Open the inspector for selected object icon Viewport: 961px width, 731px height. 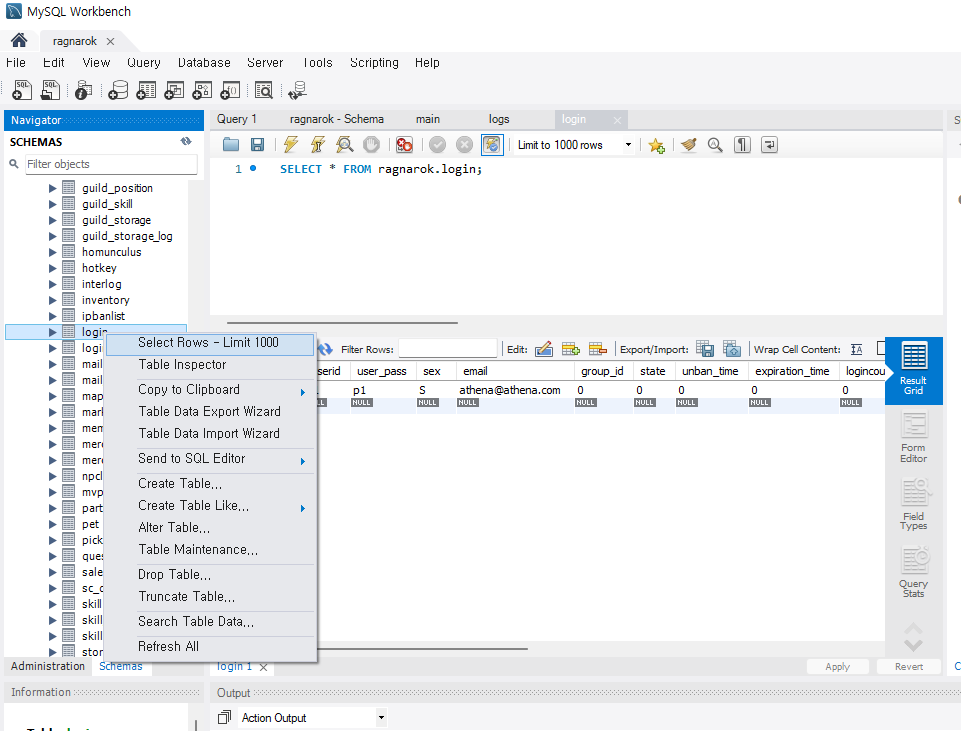click(x=83, y=90)
